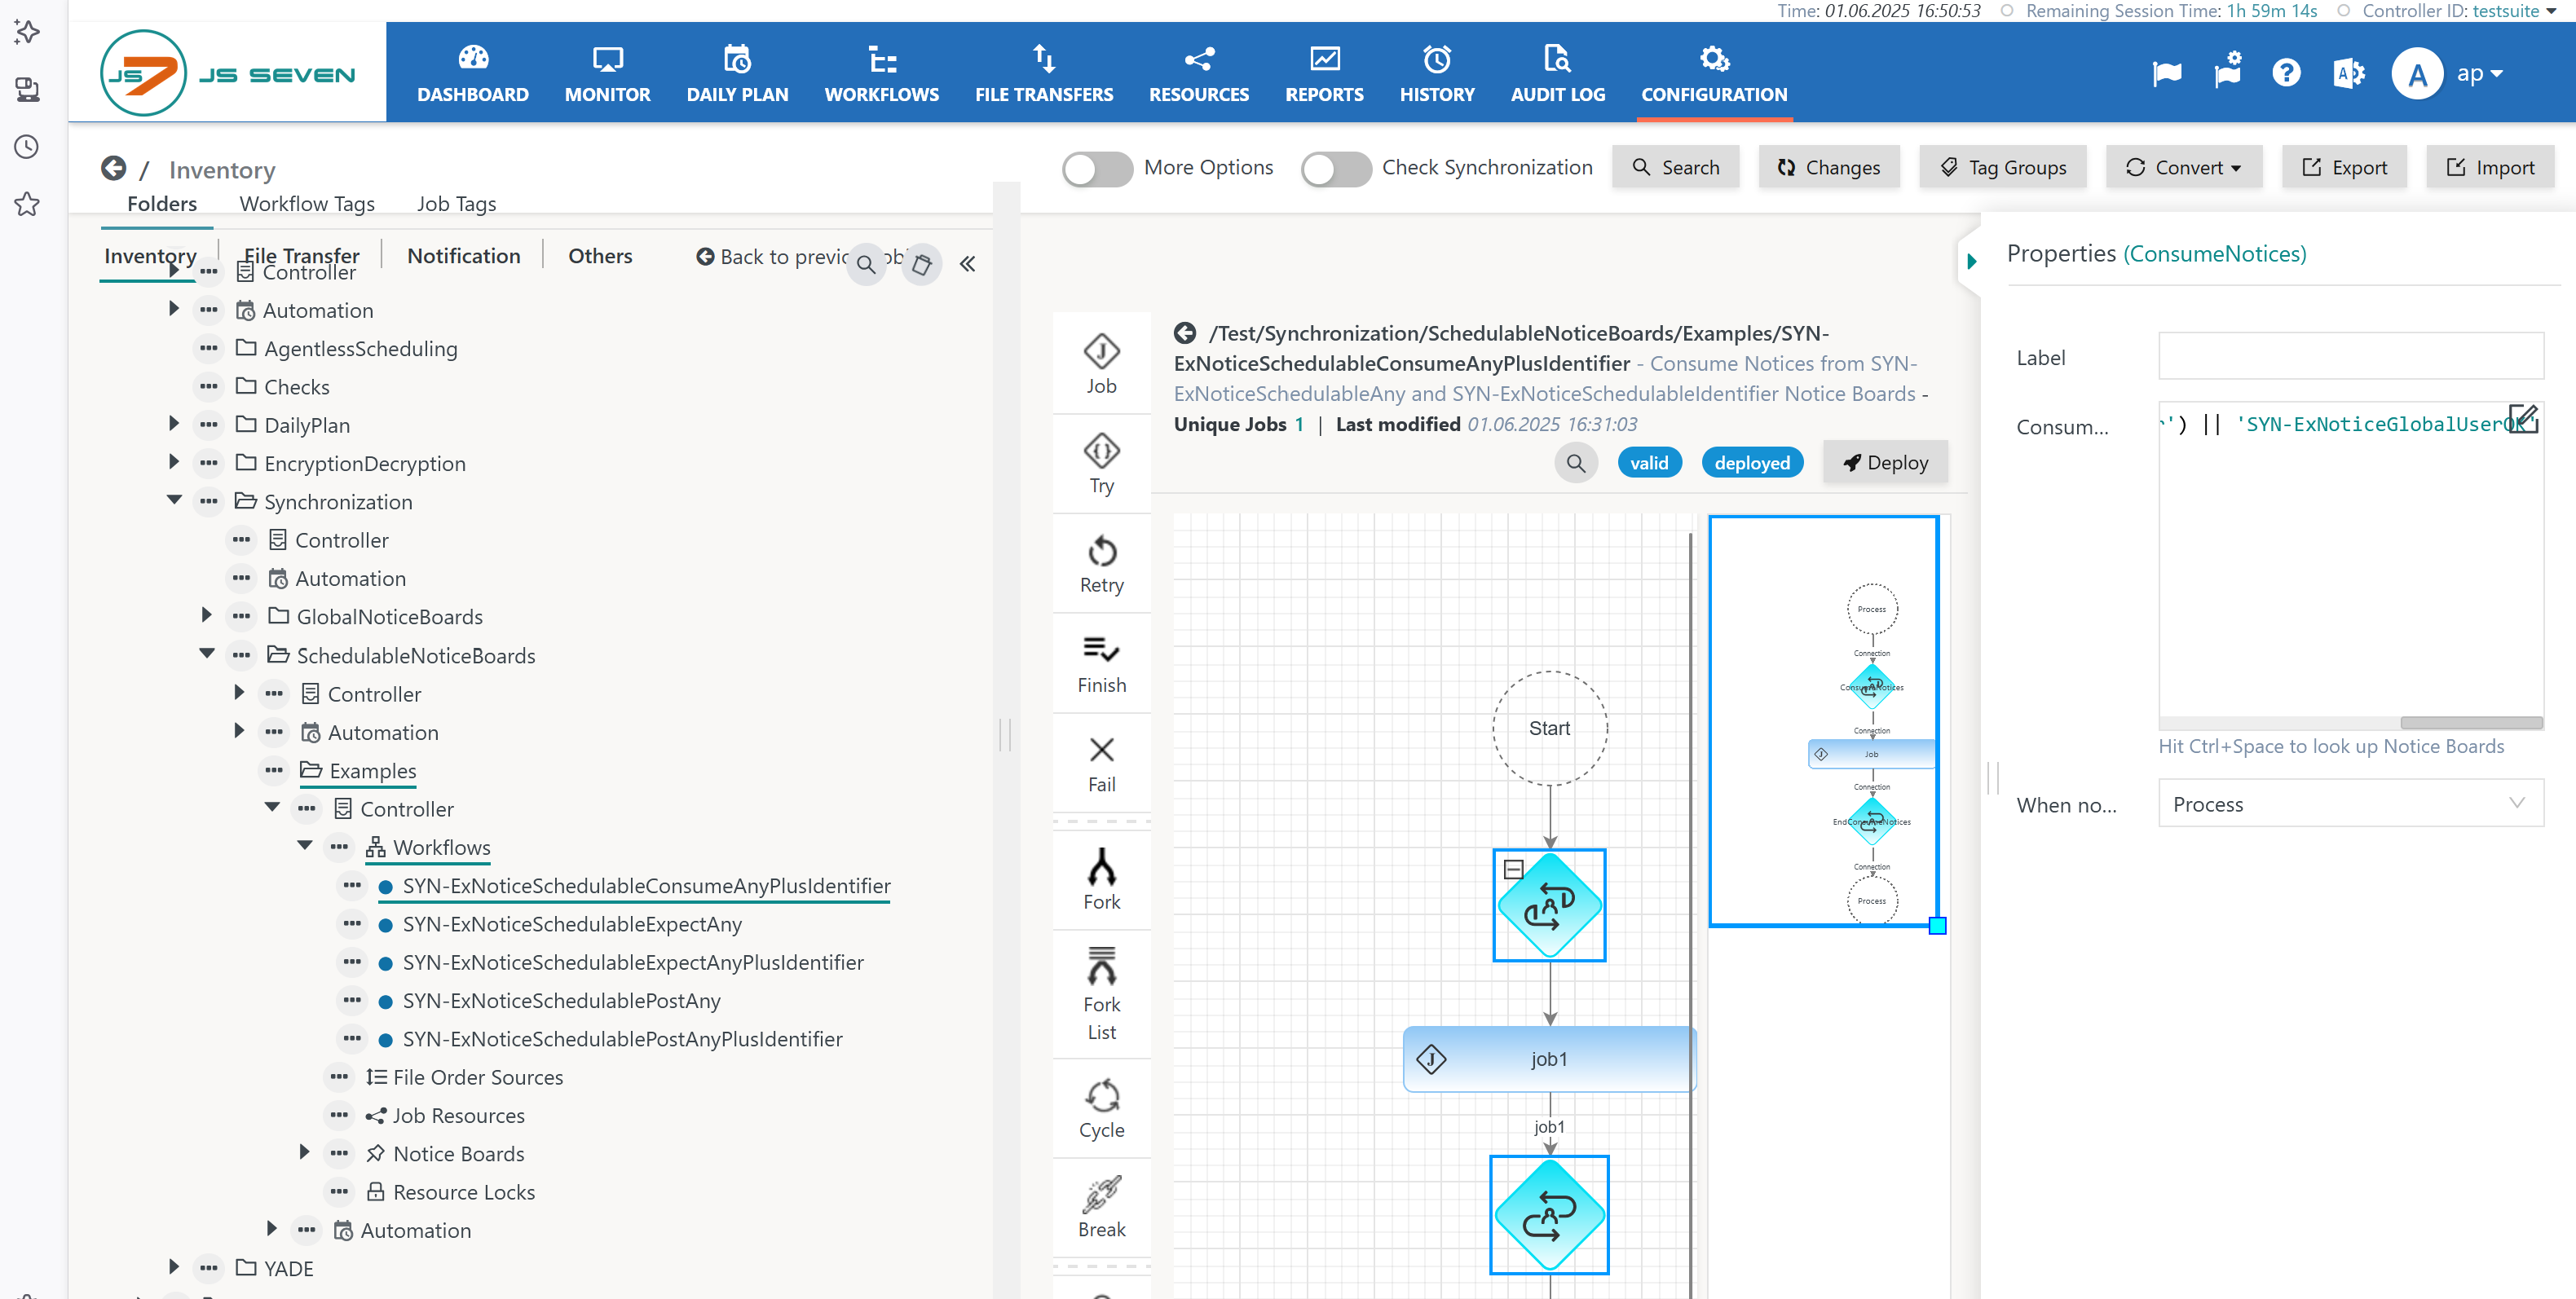This screenshot has height=1299, width=2576.
Task: Click the Label input field
Action: (x=2350, y=356)
